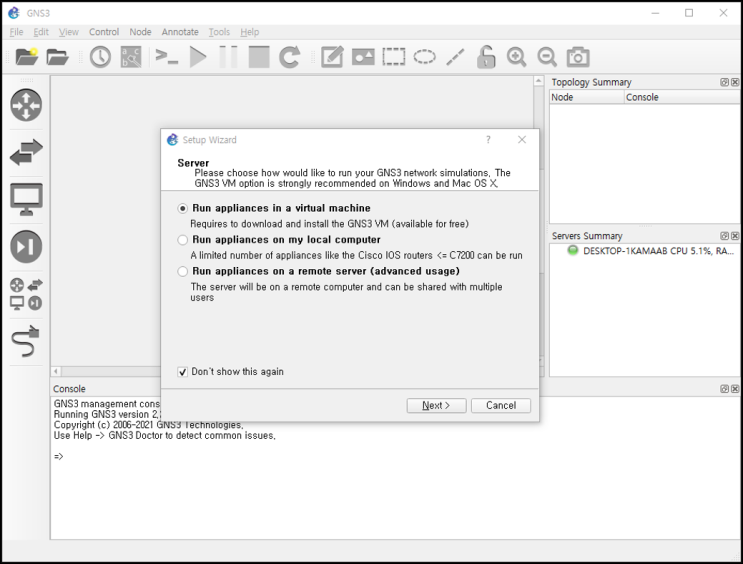The height and width of the screenshot is (564, 743).
Task: Draw a line annotation
Action: coord(455,57)
